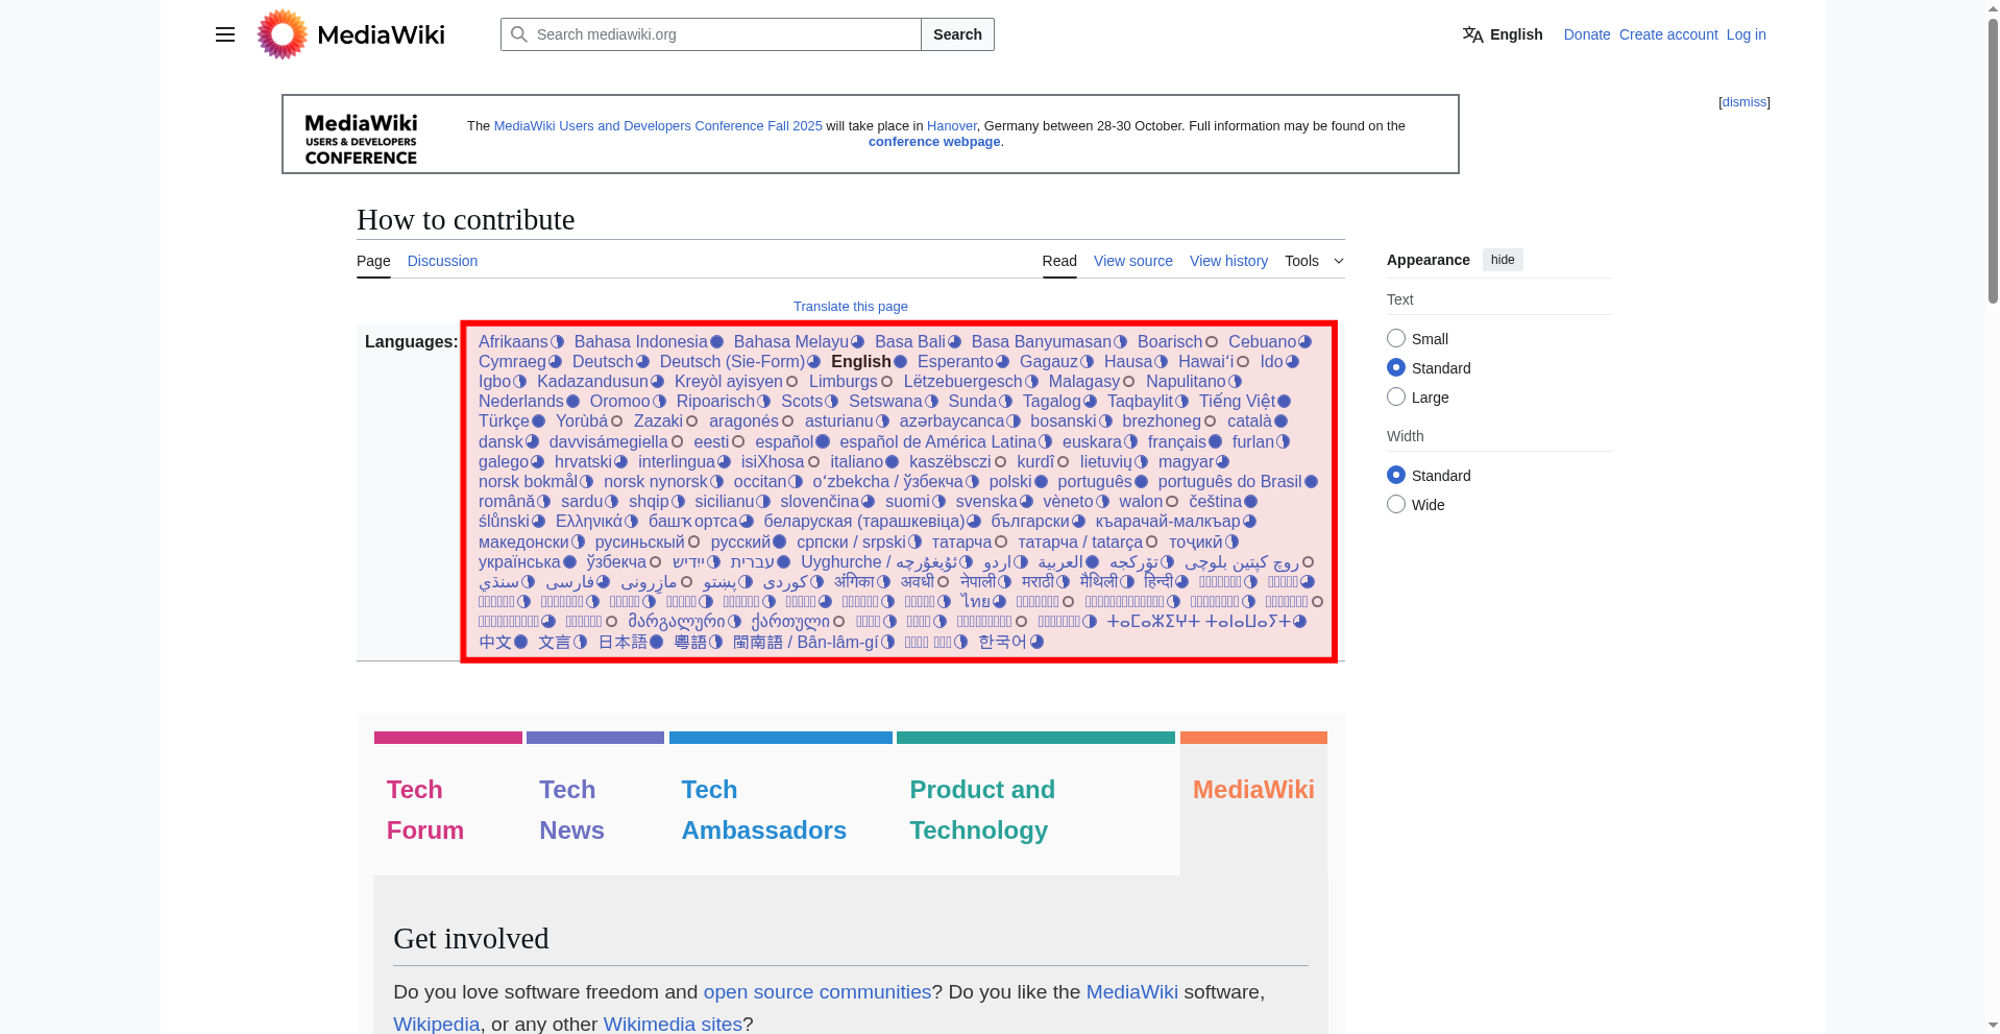Open the Translate this page link
The height and width of the screenshot is (1034, 2000).
coord(850,306)
